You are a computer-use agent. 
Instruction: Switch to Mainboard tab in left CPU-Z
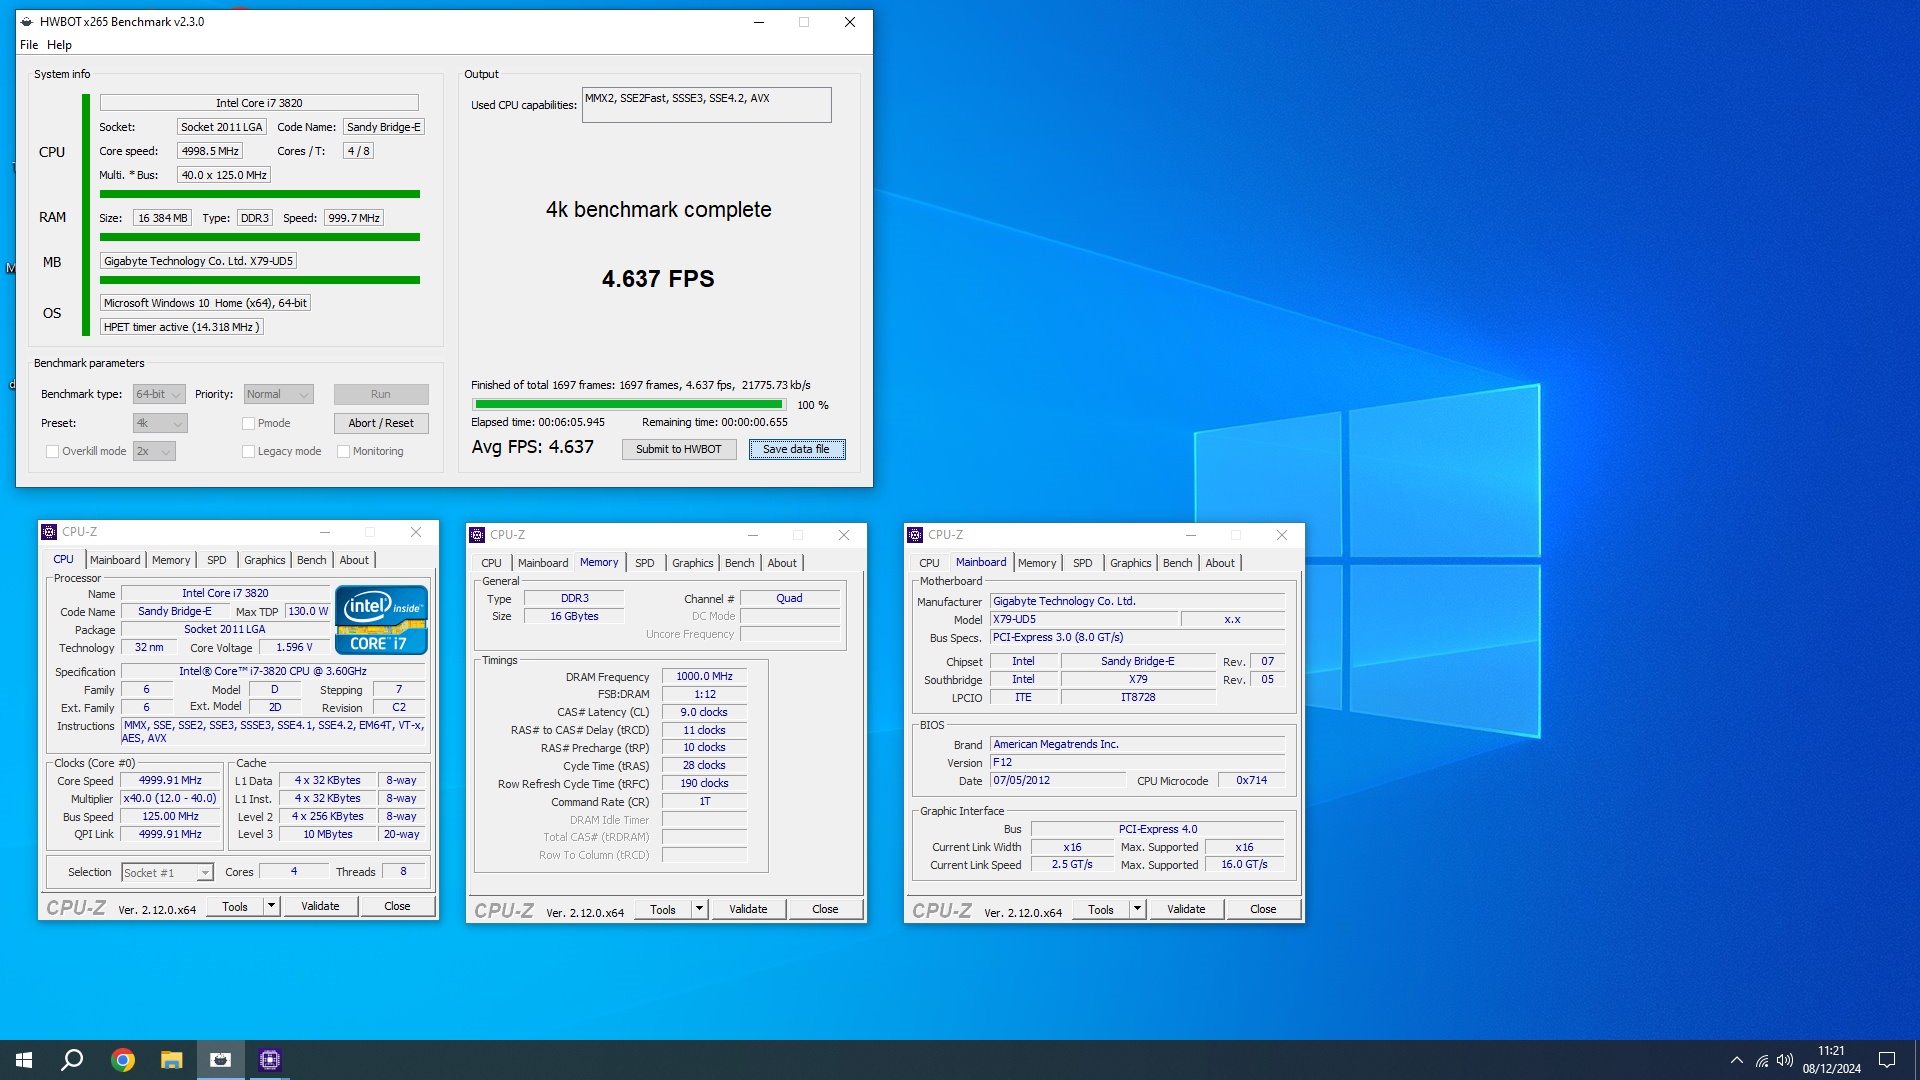[115, 560]
